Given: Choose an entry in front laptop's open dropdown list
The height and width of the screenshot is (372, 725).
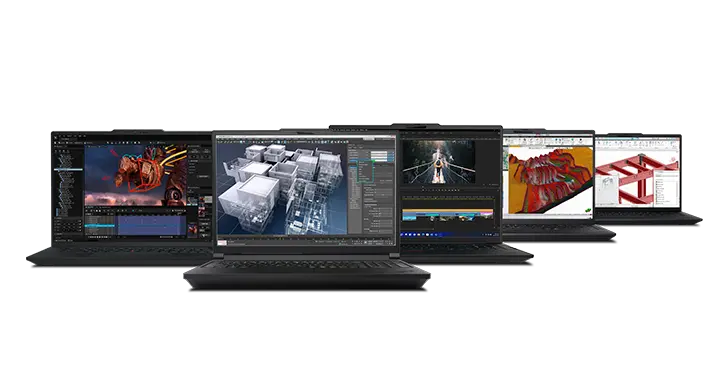Looking at the screenshot, I should pos(365,171).
